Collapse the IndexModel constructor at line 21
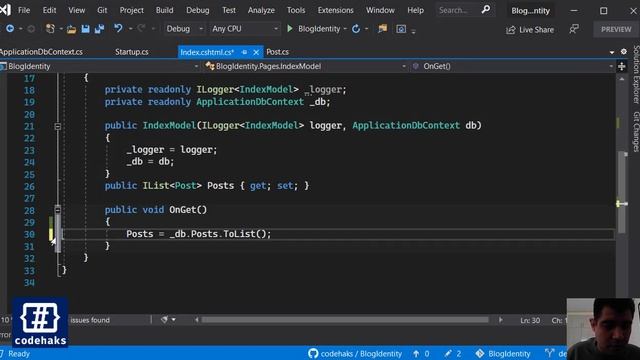 58,127
